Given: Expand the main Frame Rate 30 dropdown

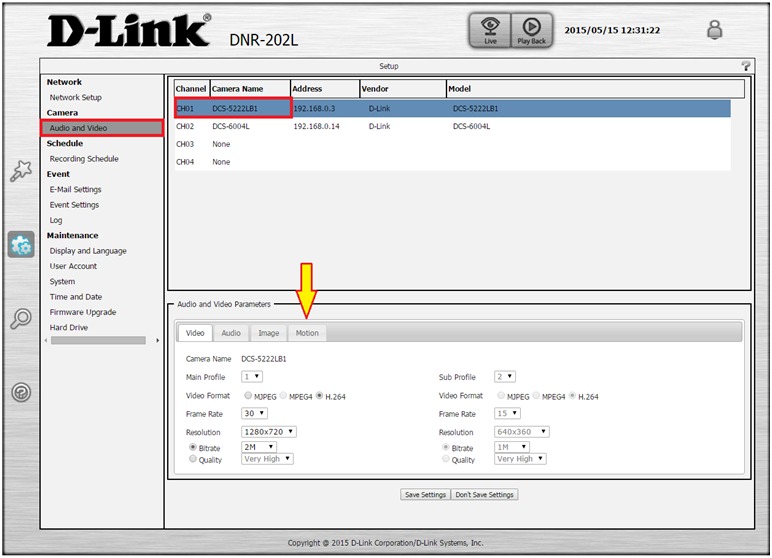Looking at the screenshot, I should click(251, 413).
